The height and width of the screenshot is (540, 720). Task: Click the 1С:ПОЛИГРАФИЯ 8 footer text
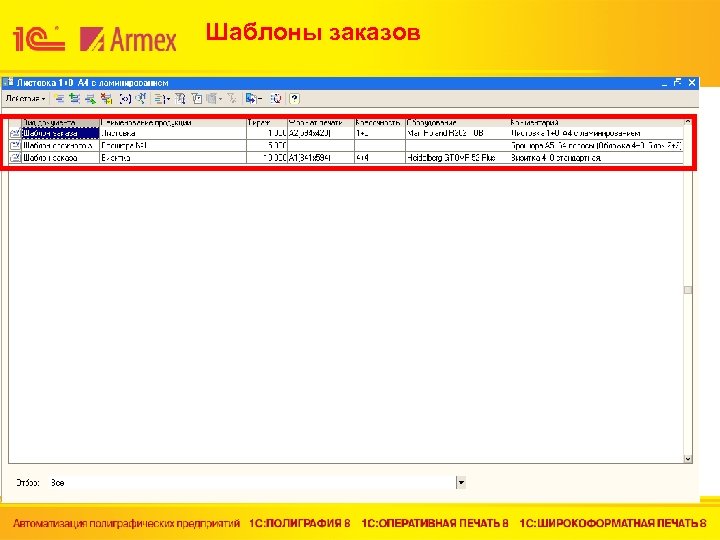tap(299, 523)
